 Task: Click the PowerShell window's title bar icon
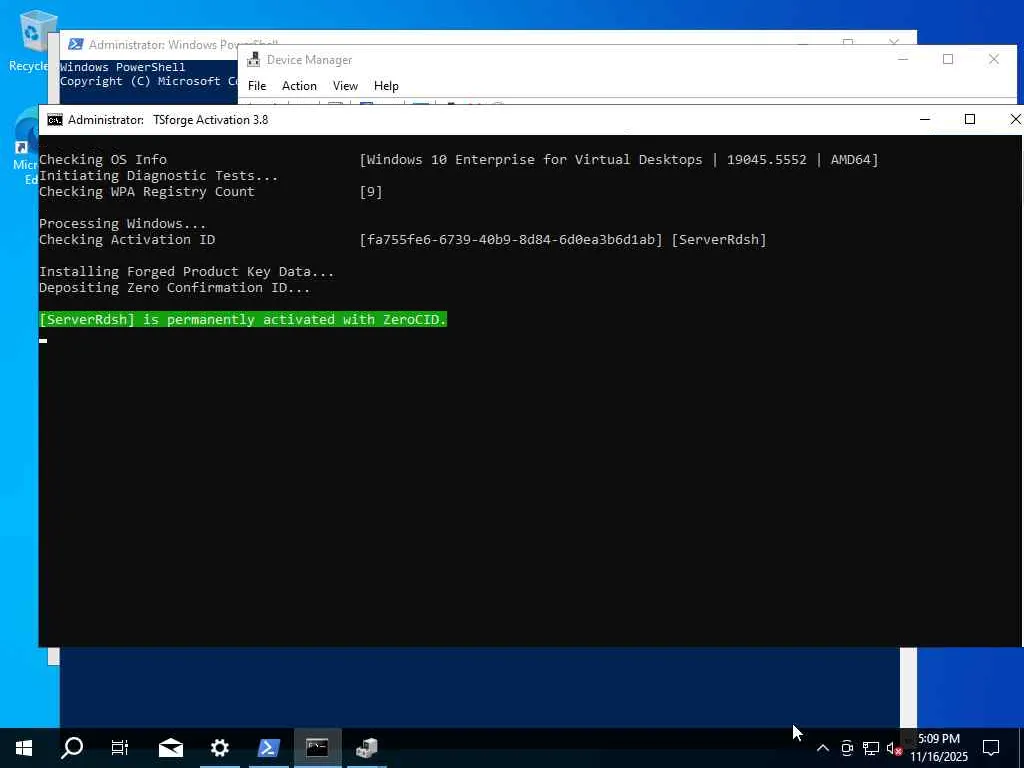click(x=76, y=44)
